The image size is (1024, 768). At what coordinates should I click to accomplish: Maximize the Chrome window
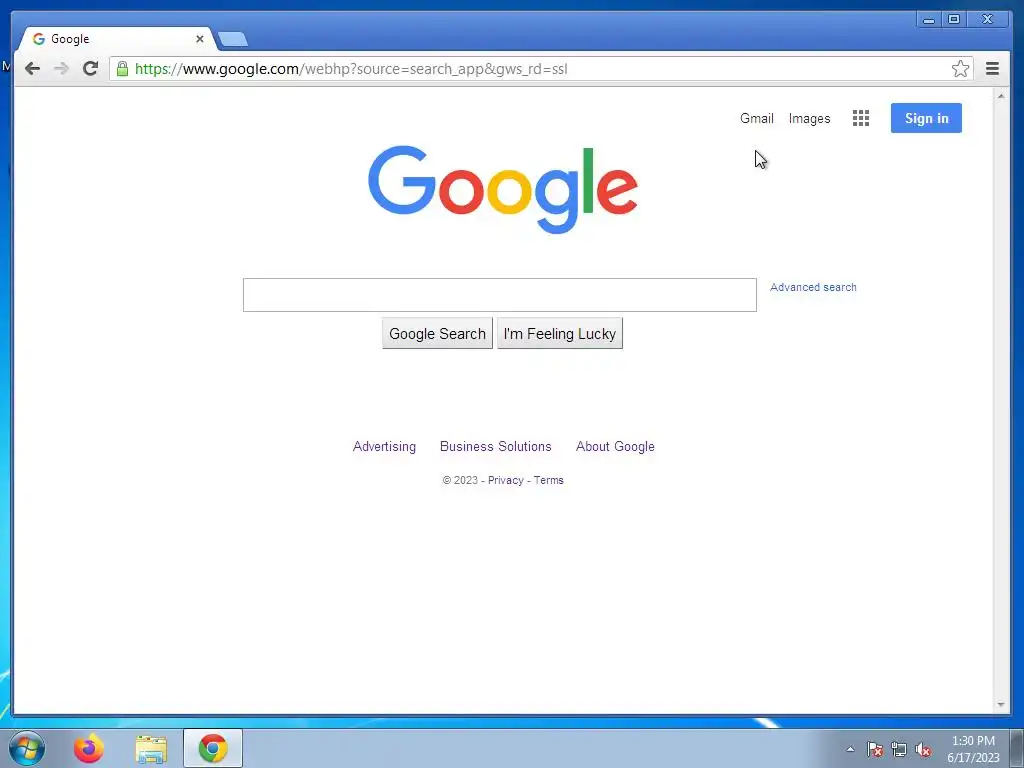pos(954,20)
